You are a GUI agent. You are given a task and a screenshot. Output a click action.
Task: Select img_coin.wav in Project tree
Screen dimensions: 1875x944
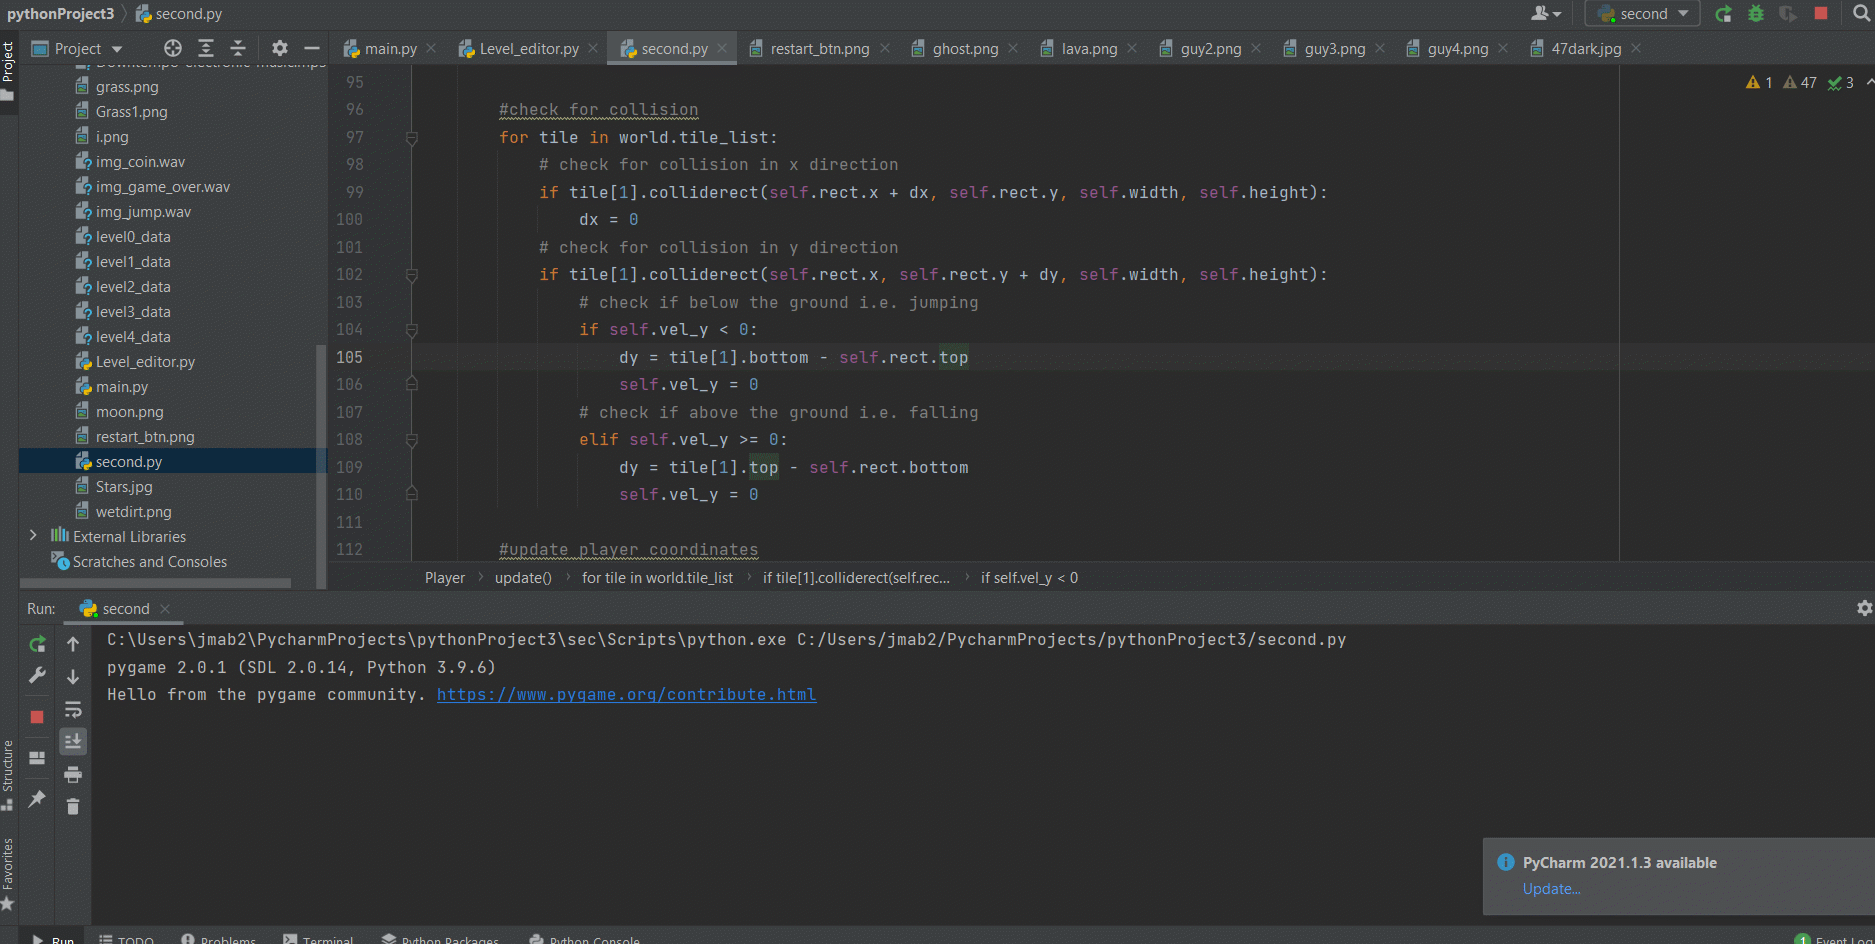point(140,162)
